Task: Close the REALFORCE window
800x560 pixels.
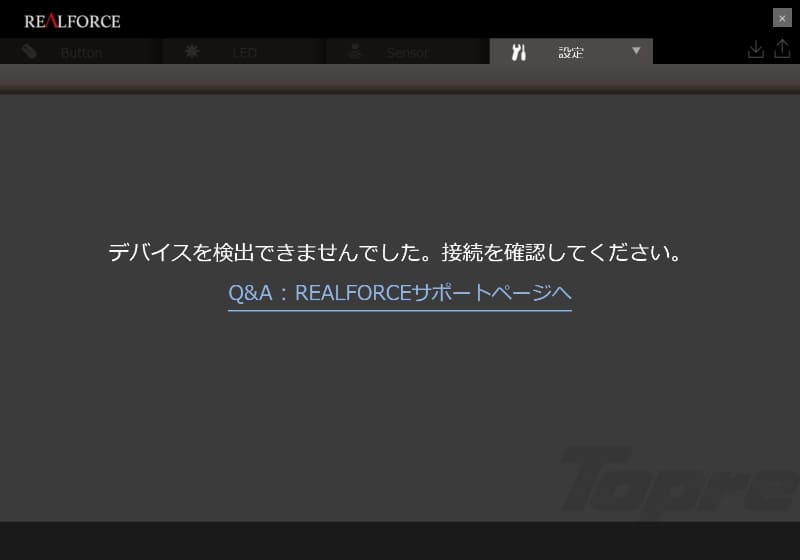Action: click(782, 18)
